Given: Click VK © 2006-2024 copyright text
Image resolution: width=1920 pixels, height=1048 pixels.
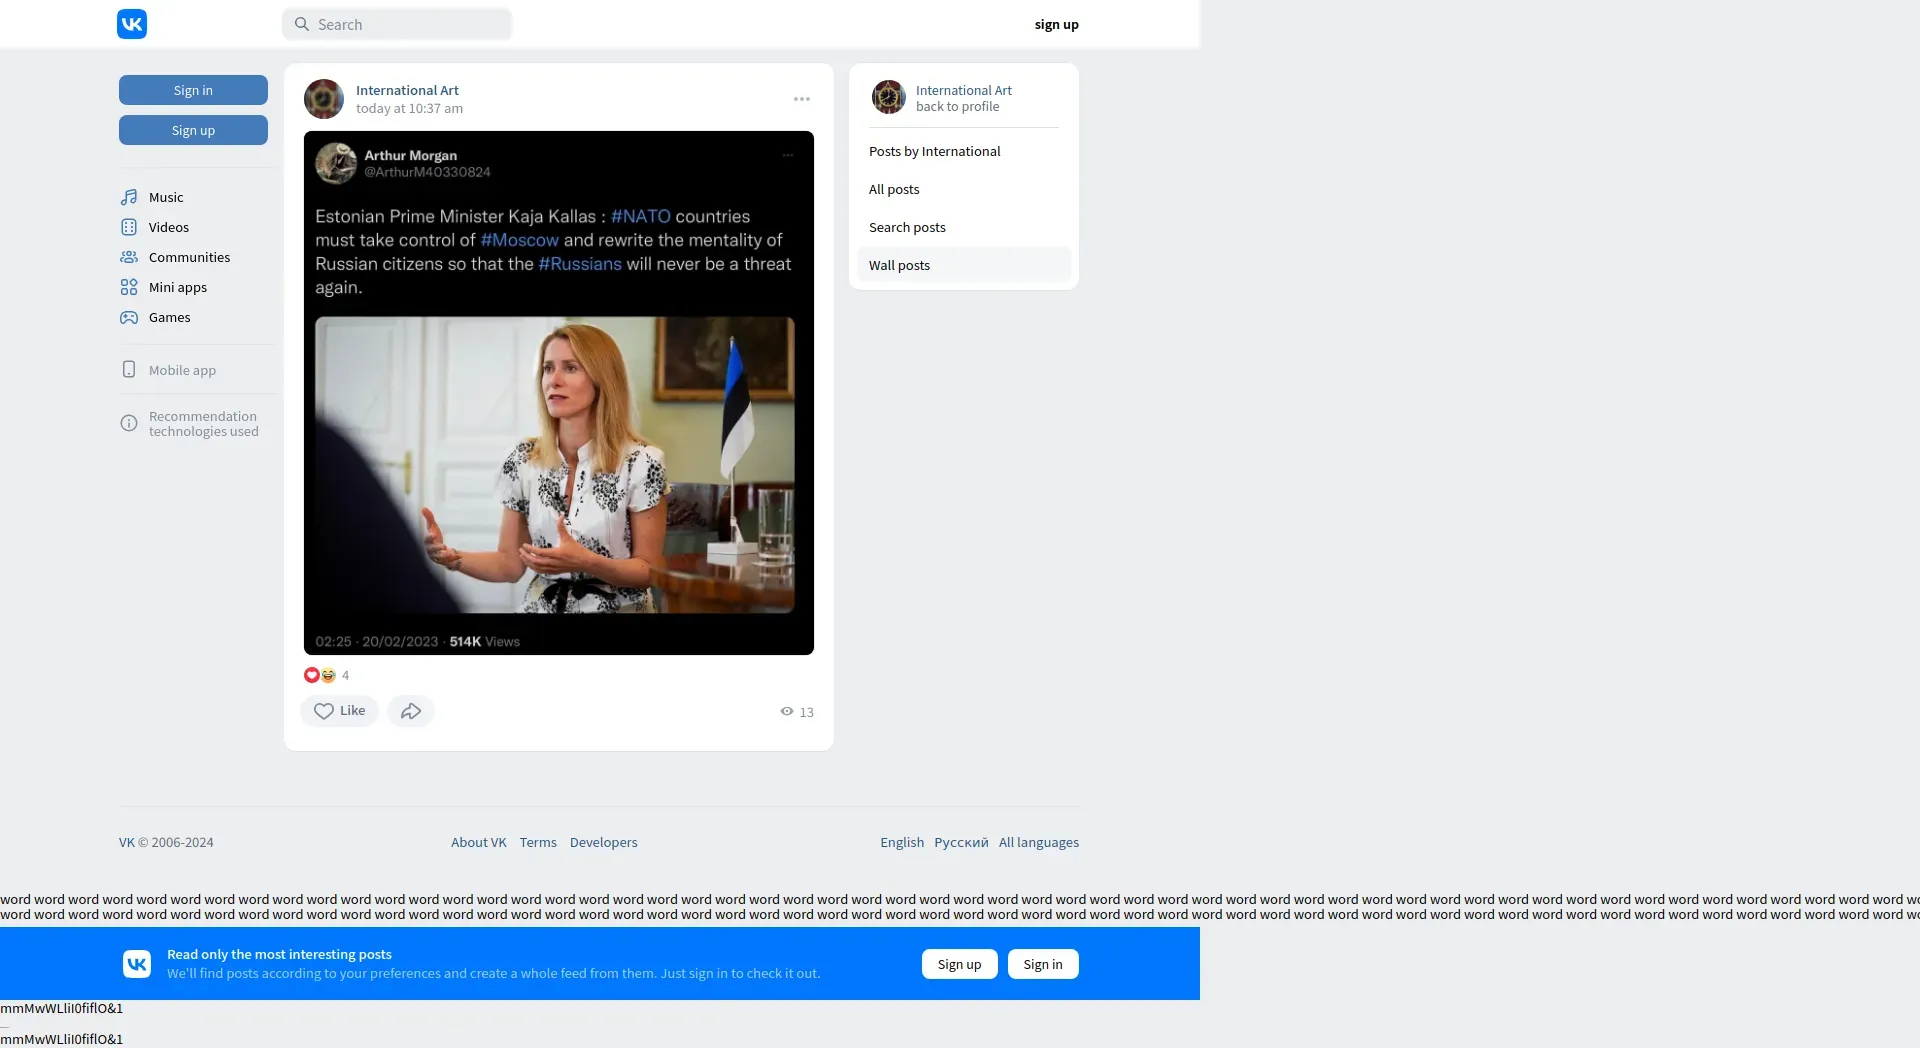Looking at the screenshot, I should [166, 842].
